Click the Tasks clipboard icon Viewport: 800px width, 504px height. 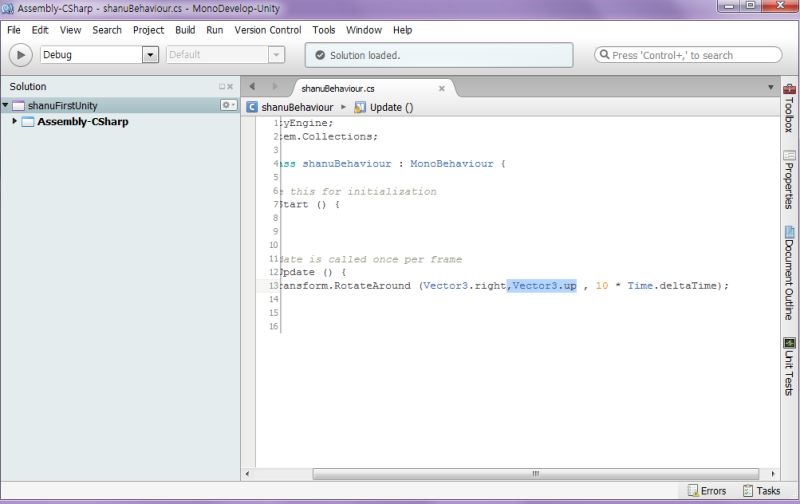748,491
